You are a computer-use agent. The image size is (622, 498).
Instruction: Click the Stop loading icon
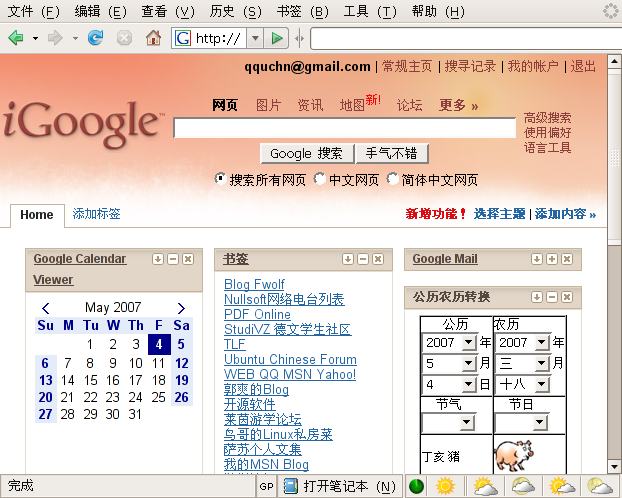pyautogui.click(x=124, y=38)
